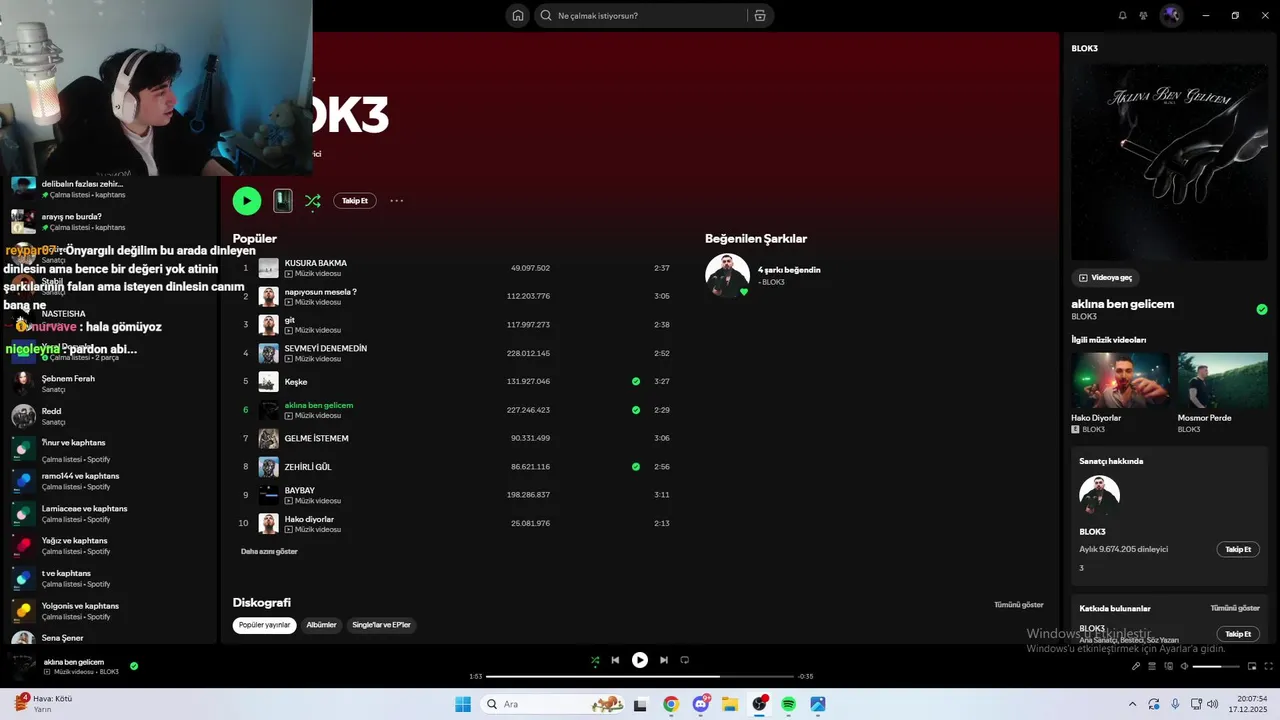
Task: Click Videoya geç button
Action: point(1106,277)
